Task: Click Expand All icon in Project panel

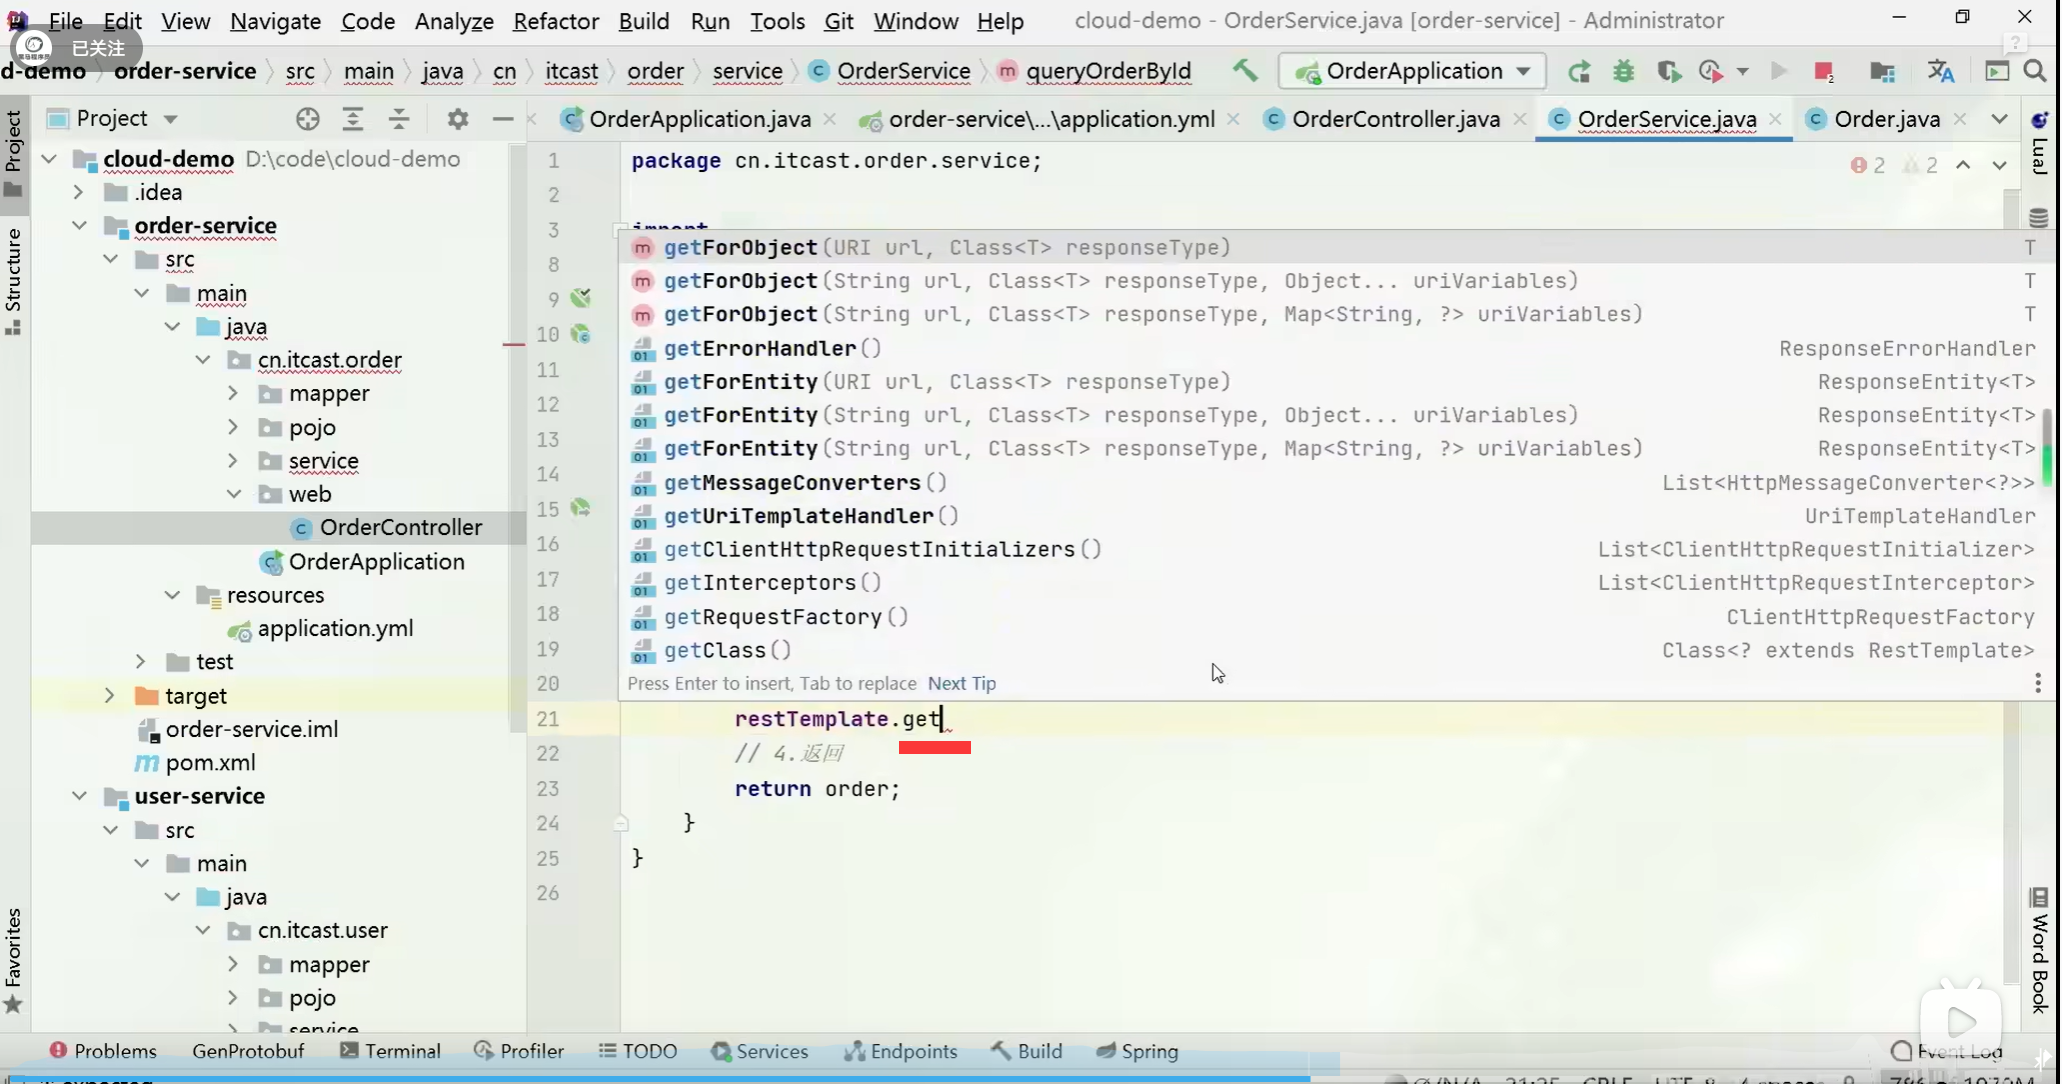Action: (353, 119)
